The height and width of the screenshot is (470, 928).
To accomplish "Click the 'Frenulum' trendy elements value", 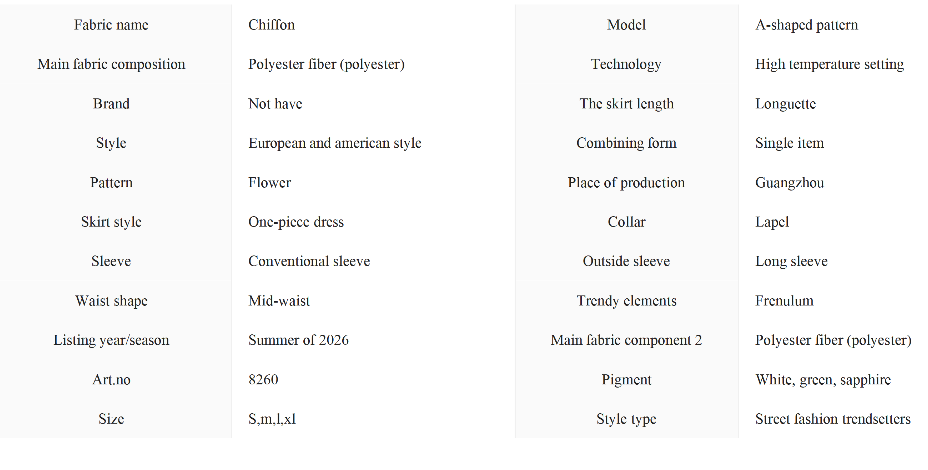I will click(784, 301).
